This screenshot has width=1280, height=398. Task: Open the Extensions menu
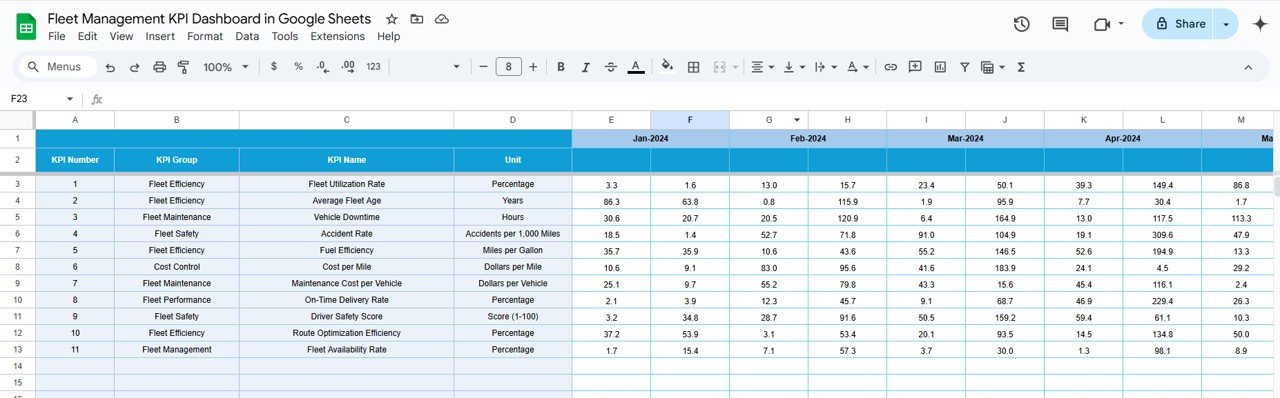pyautogui.click(x=338, y=36)
